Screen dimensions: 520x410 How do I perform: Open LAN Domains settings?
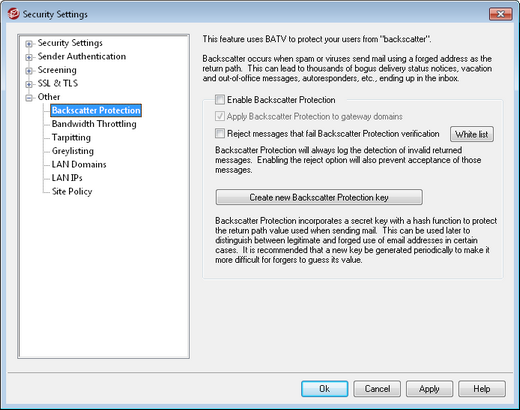pos(79,164)
